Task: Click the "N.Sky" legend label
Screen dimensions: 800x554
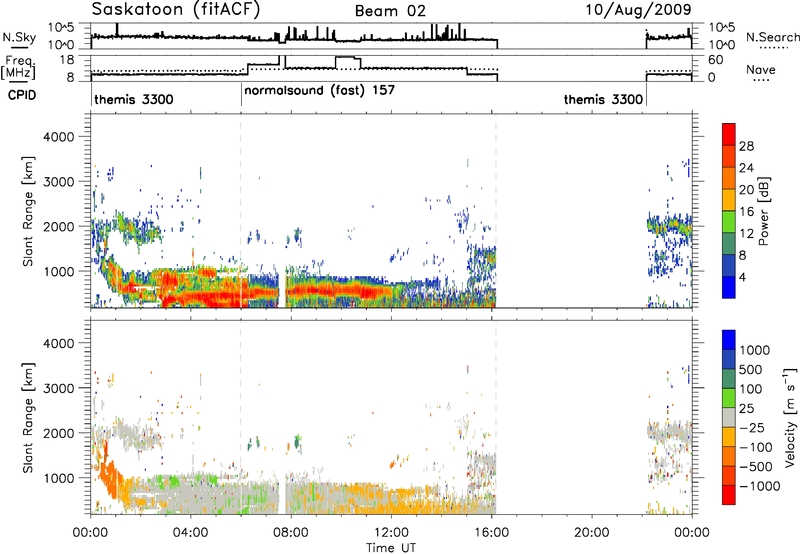Action: (19, 37)
